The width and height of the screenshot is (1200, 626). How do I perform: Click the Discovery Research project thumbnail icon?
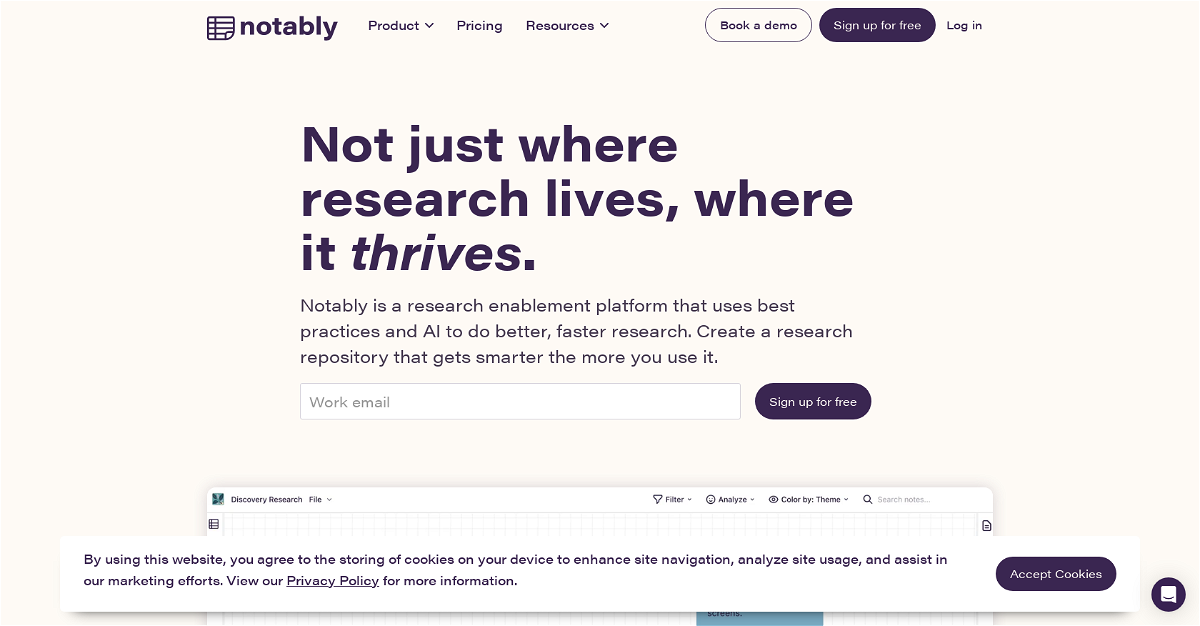pos(218,499)
